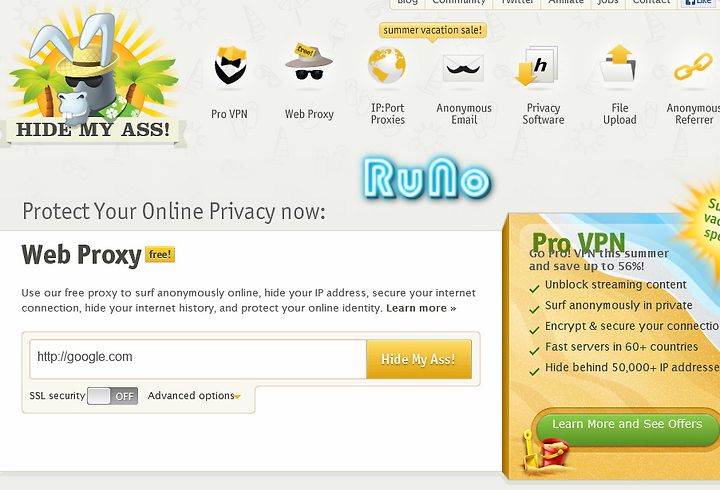Click the URL input field with http://google.com
720x490 pixels.
(198, 359)
